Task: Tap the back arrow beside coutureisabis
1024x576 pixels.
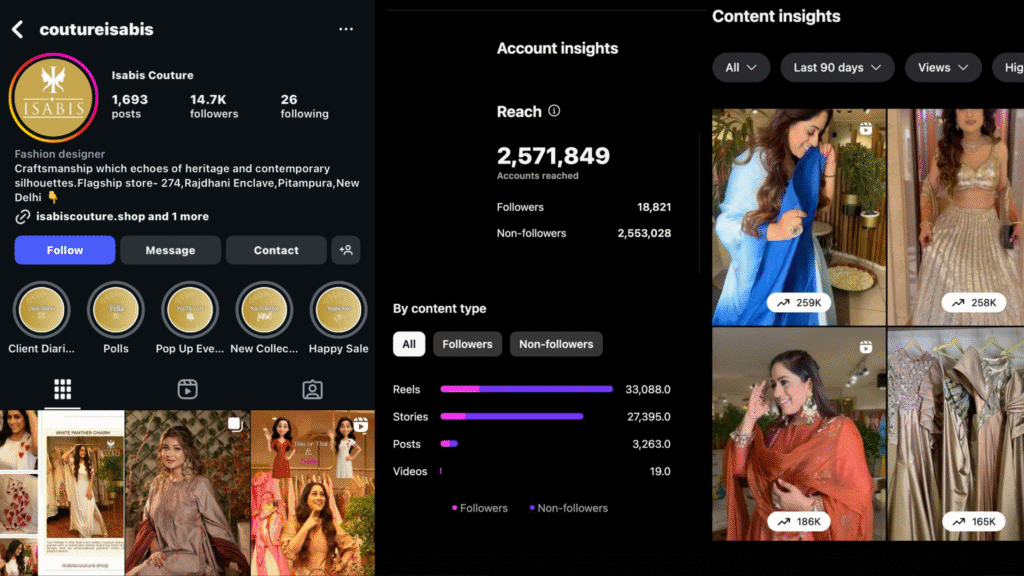Action: (17, 29)
